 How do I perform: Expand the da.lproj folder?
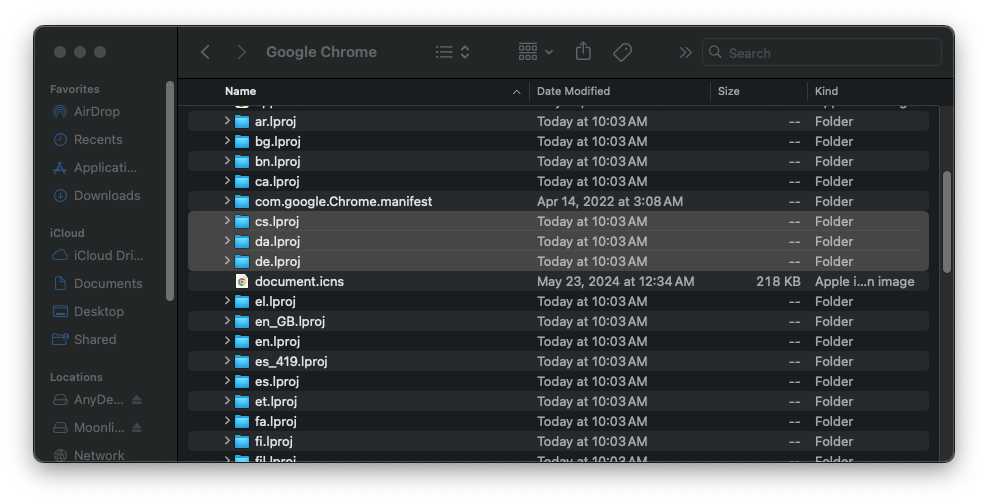click(227, 241)
